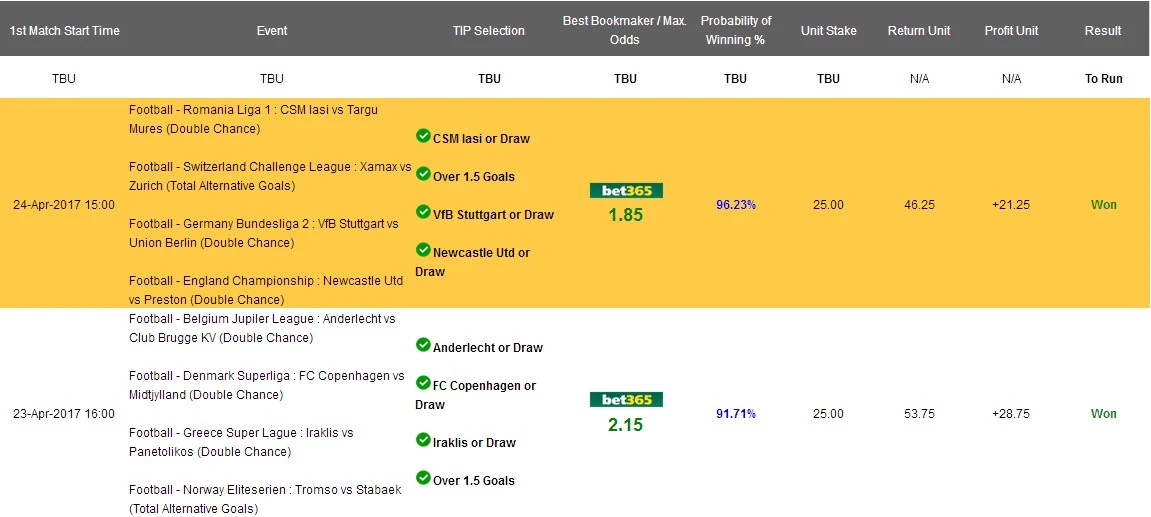
Task: Select the To Run result cell
Action: point(1104,79)
